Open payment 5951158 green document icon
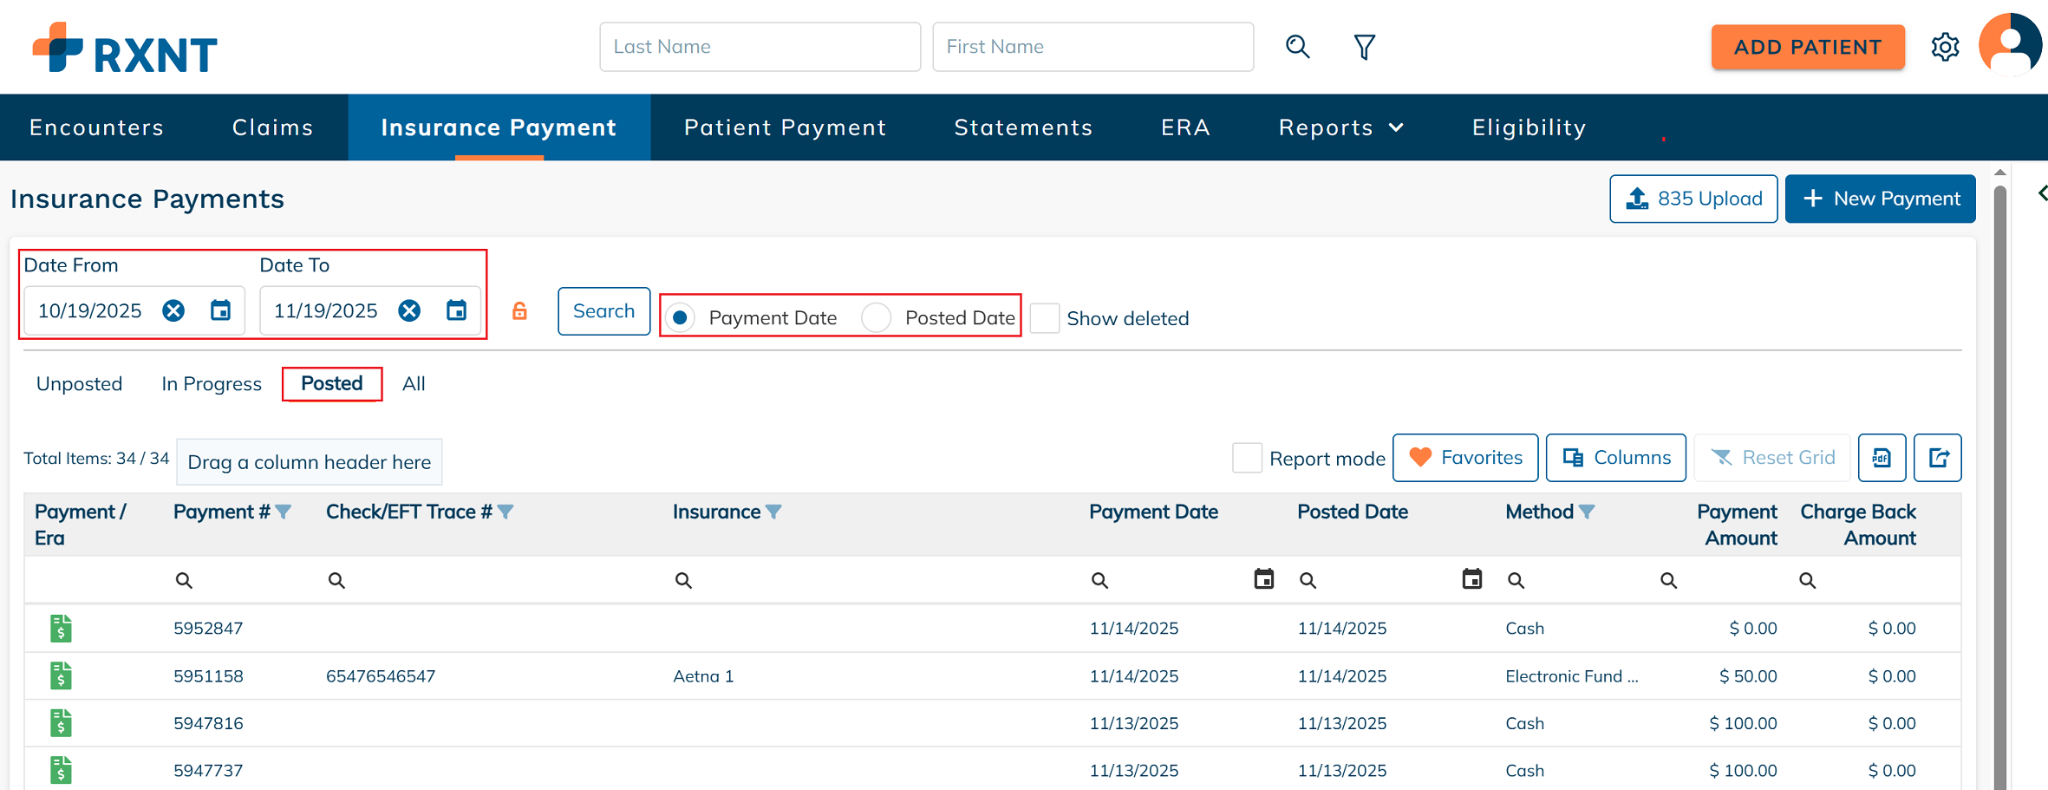This screenshot has height=790, width=2048. coord(61,676)
